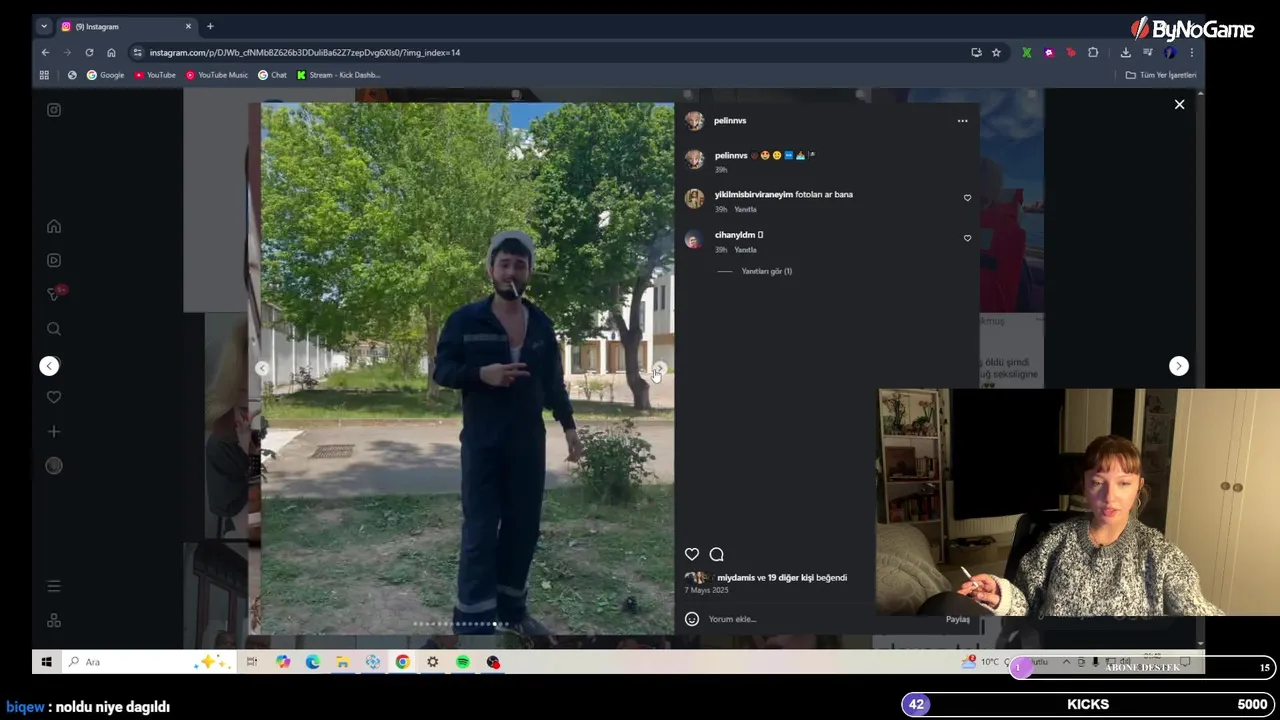This screenshot has width=1280, height=720.
Task: Open Spotify from the taskbar
Action: pos(463,662)
